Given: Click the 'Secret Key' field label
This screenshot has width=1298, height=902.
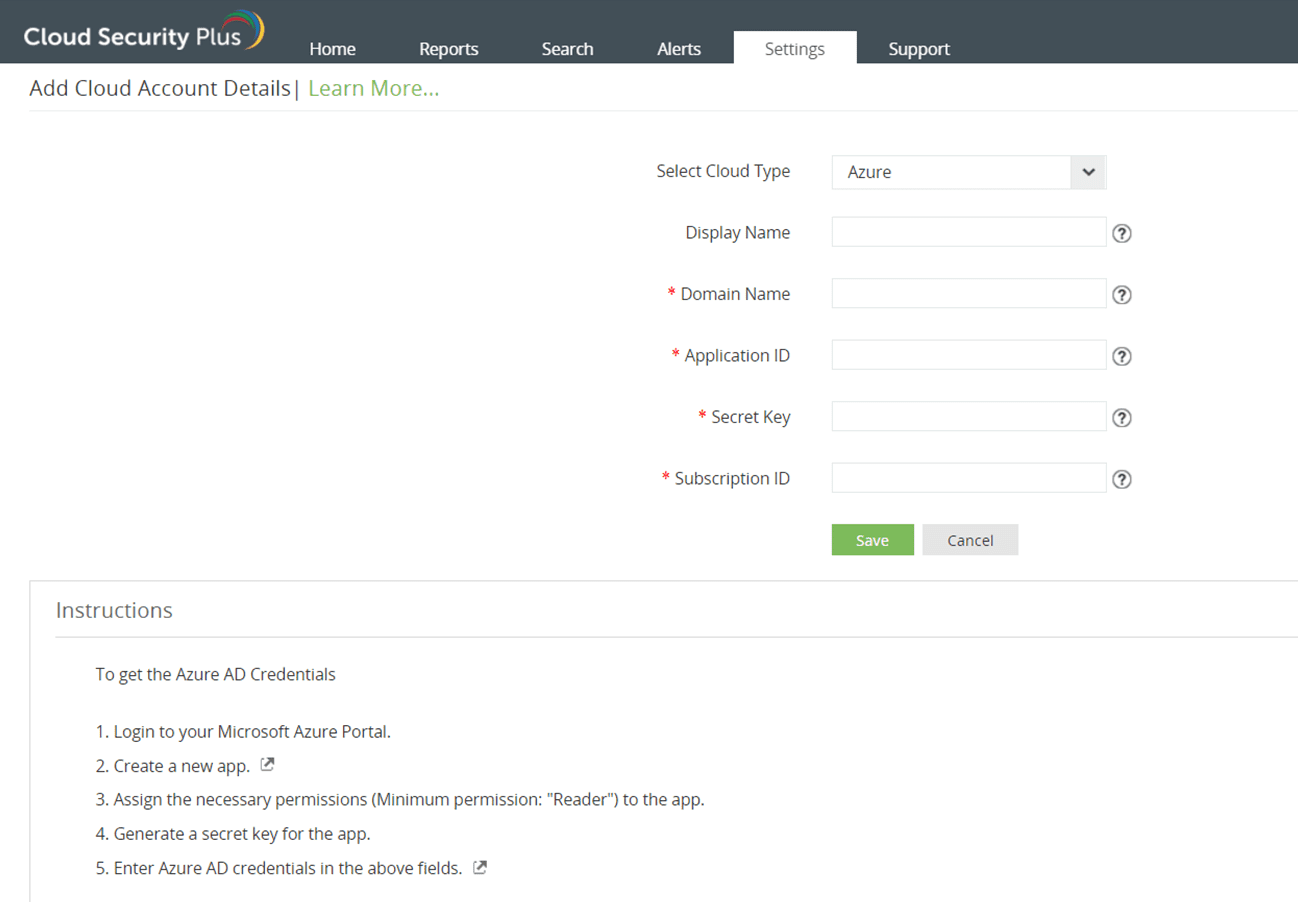Looking at the screenshot, I should tap(751, 417).
